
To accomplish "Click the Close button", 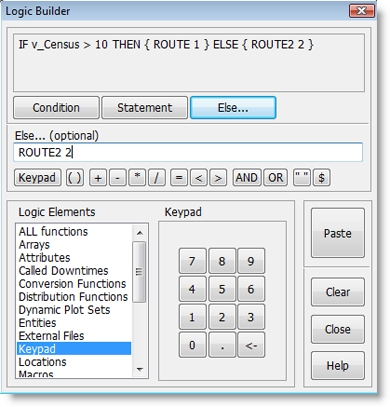I will (338, 329).
